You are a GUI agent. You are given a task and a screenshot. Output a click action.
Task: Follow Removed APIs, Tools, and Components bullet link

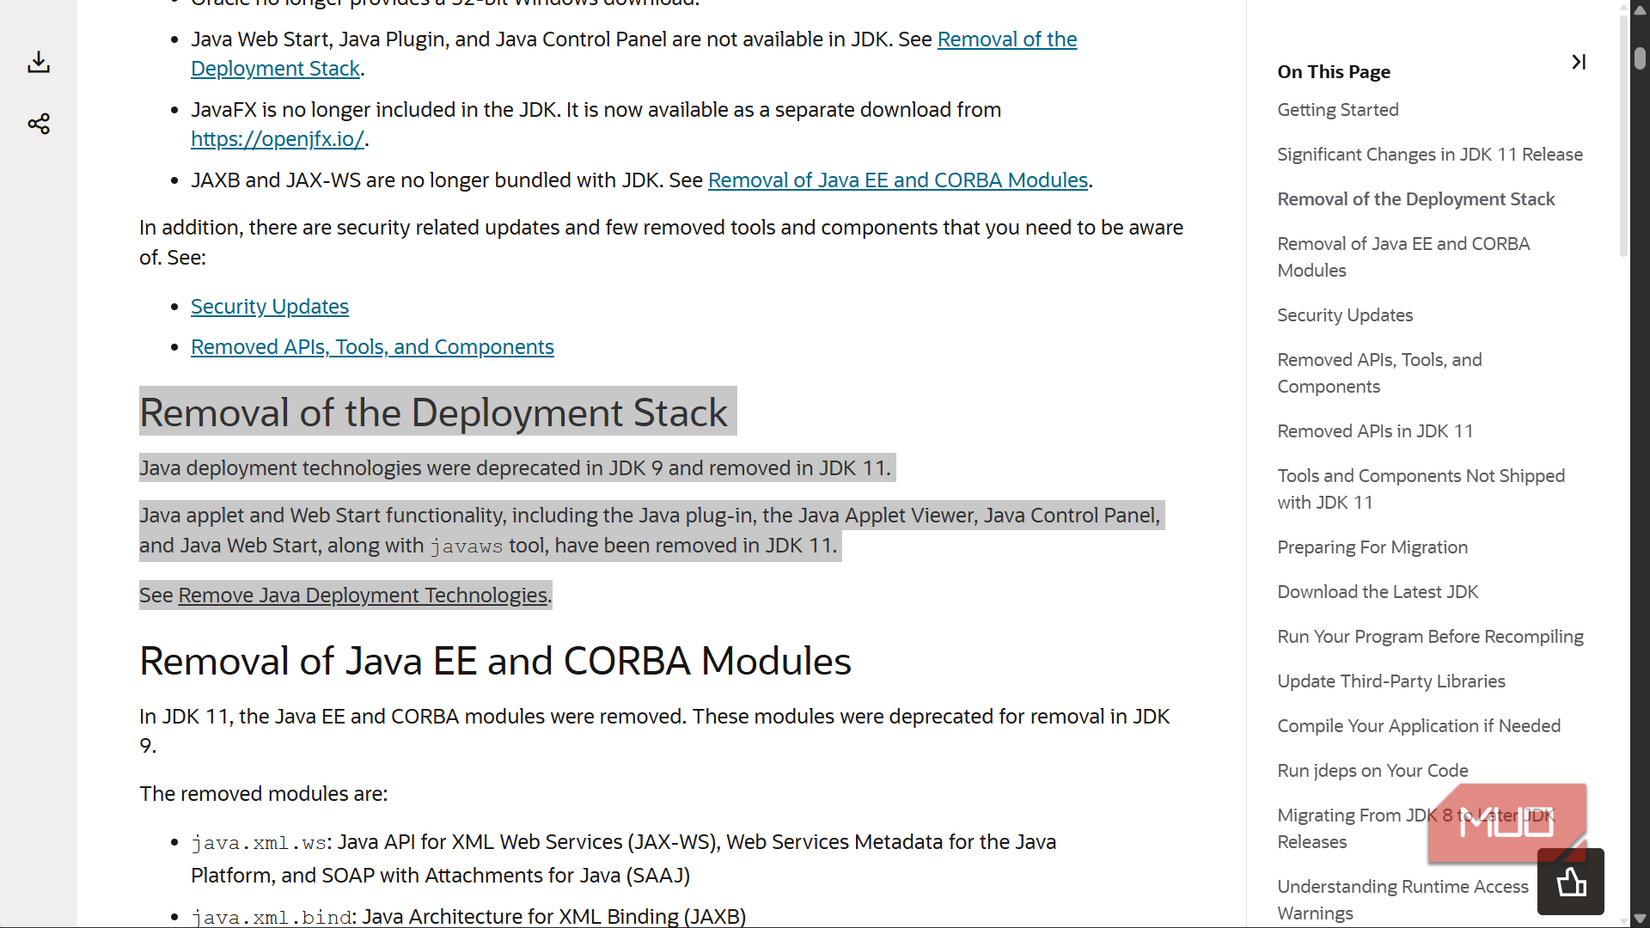[372, 347]
